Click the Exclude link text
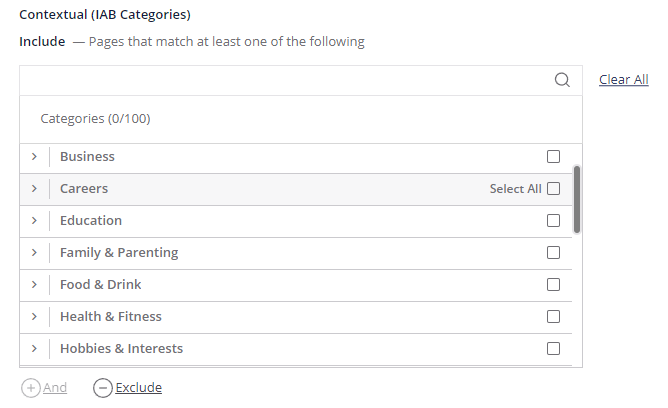The width and height of the screenshot is (668, 408). (x=138, y=388)
